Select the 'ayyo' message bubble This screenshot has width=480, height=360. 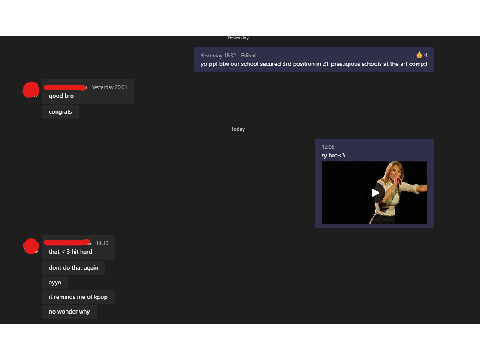55,283
